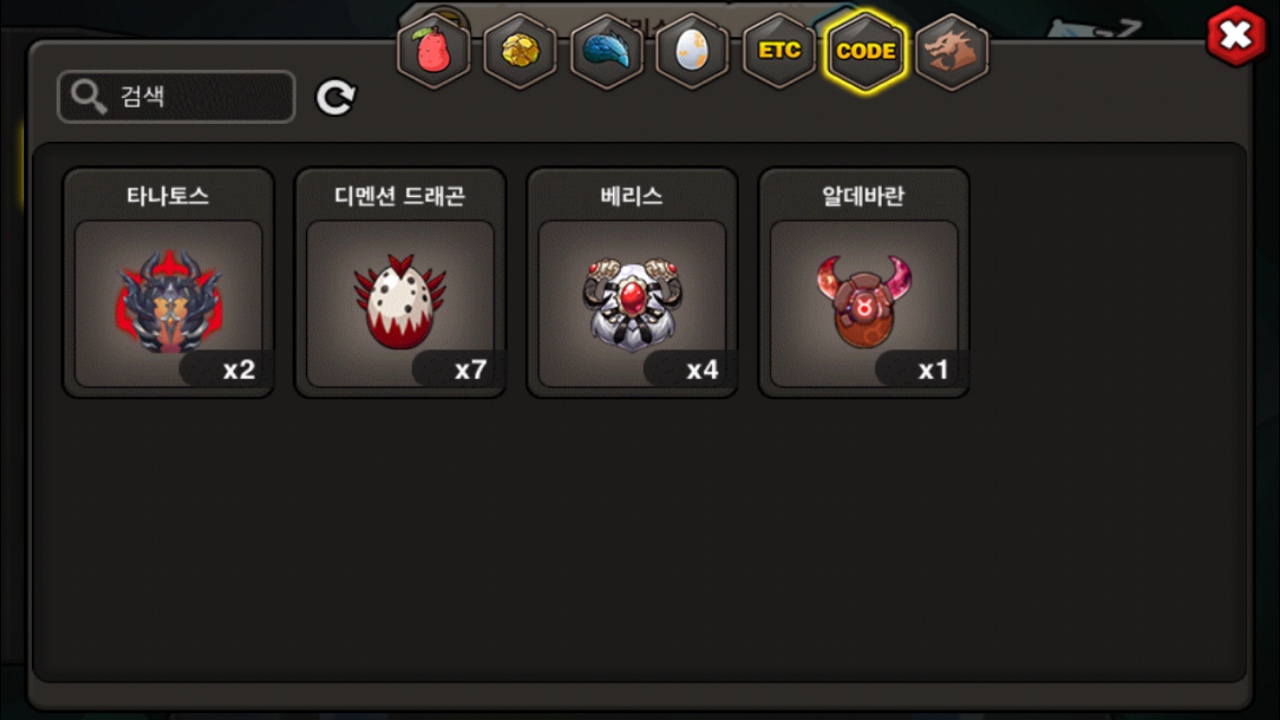
Task: Tap the magnifying glass search icon
Action: click(89, 97)
